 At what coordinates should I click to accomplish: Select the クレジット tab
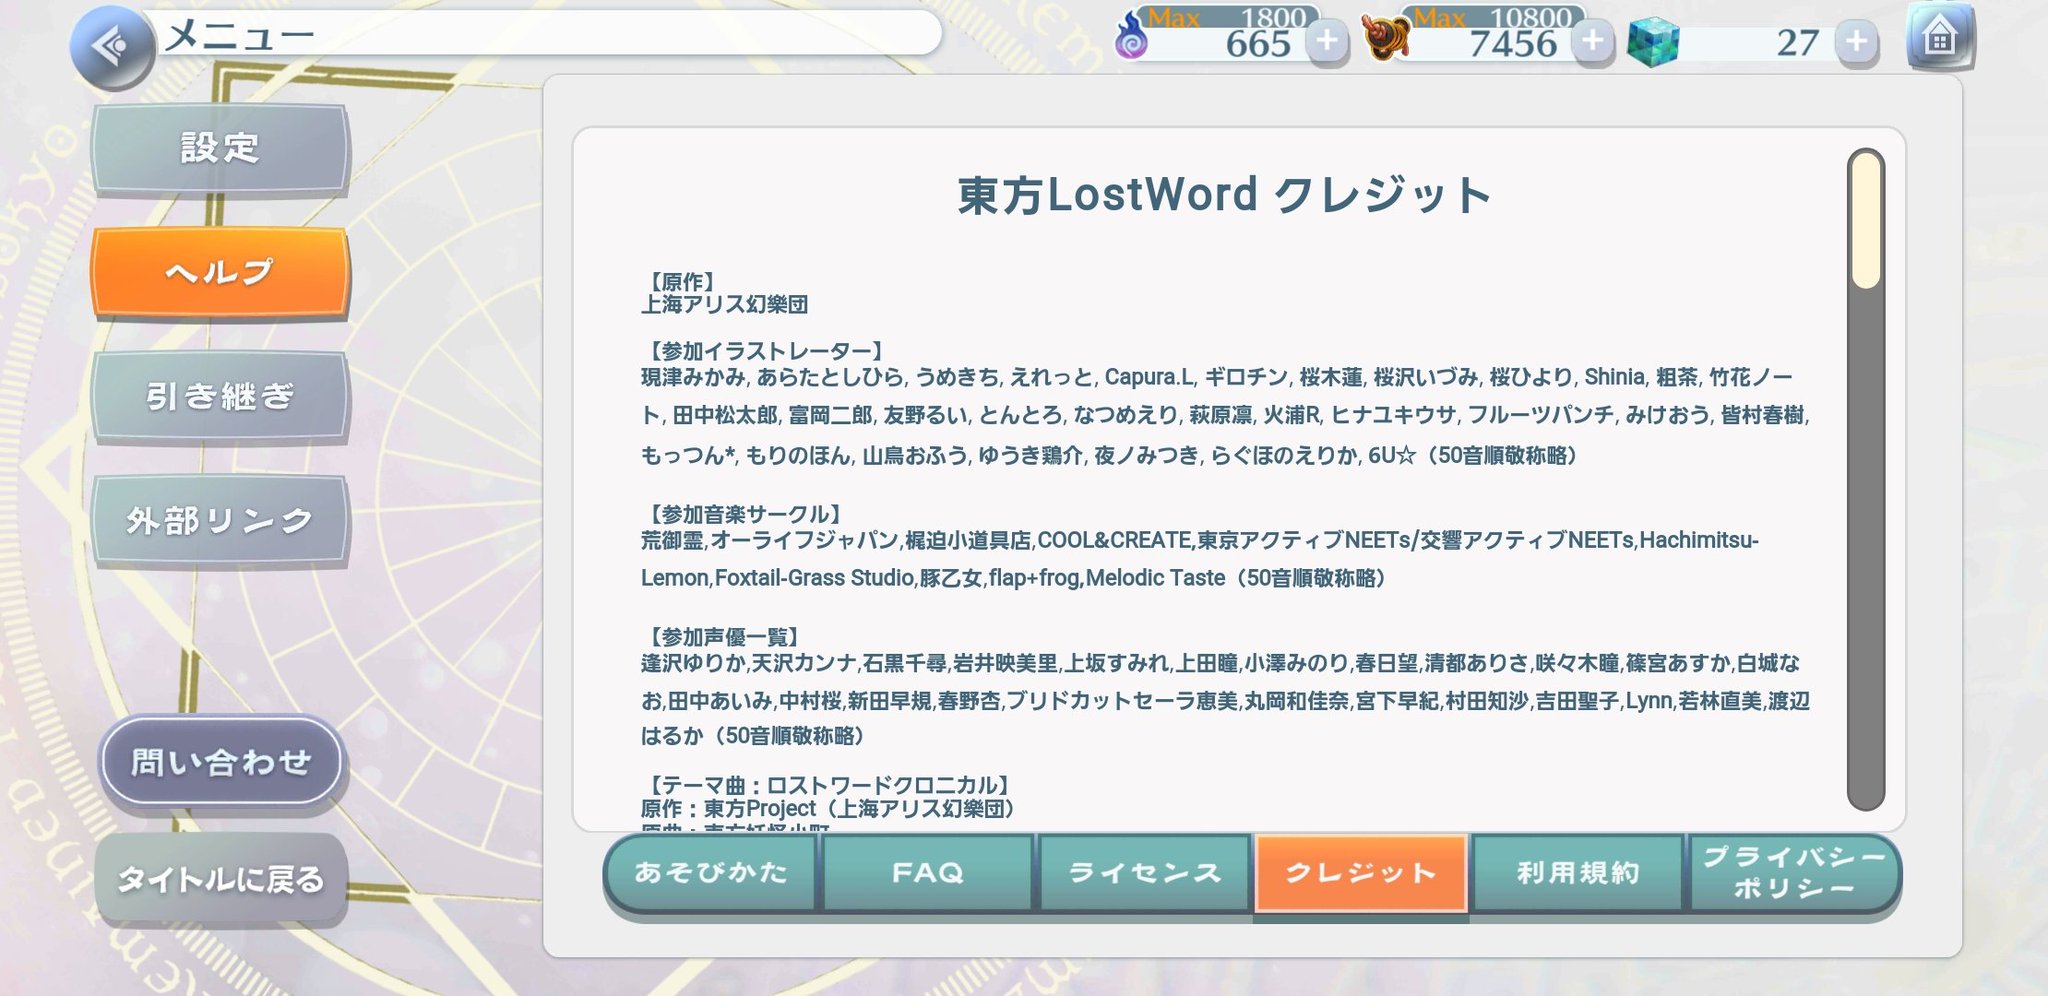pos(1361,873)
